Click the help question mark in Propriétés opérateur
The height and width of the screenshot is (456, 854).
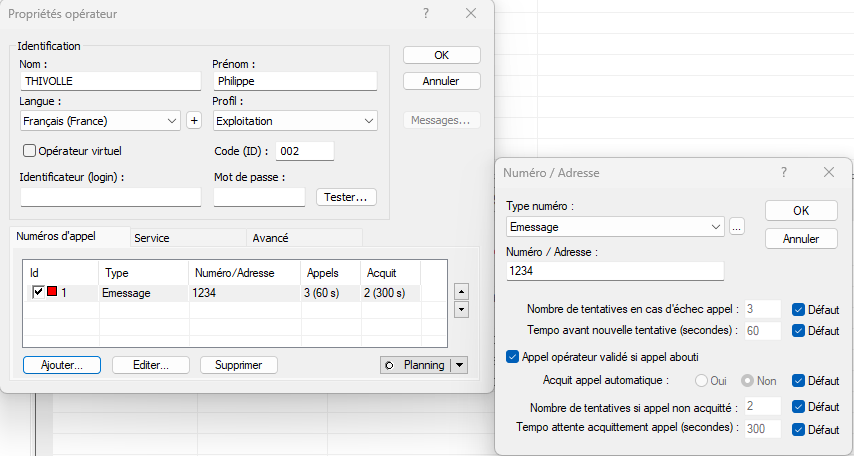pyautogui.click(x=426, y=13)
